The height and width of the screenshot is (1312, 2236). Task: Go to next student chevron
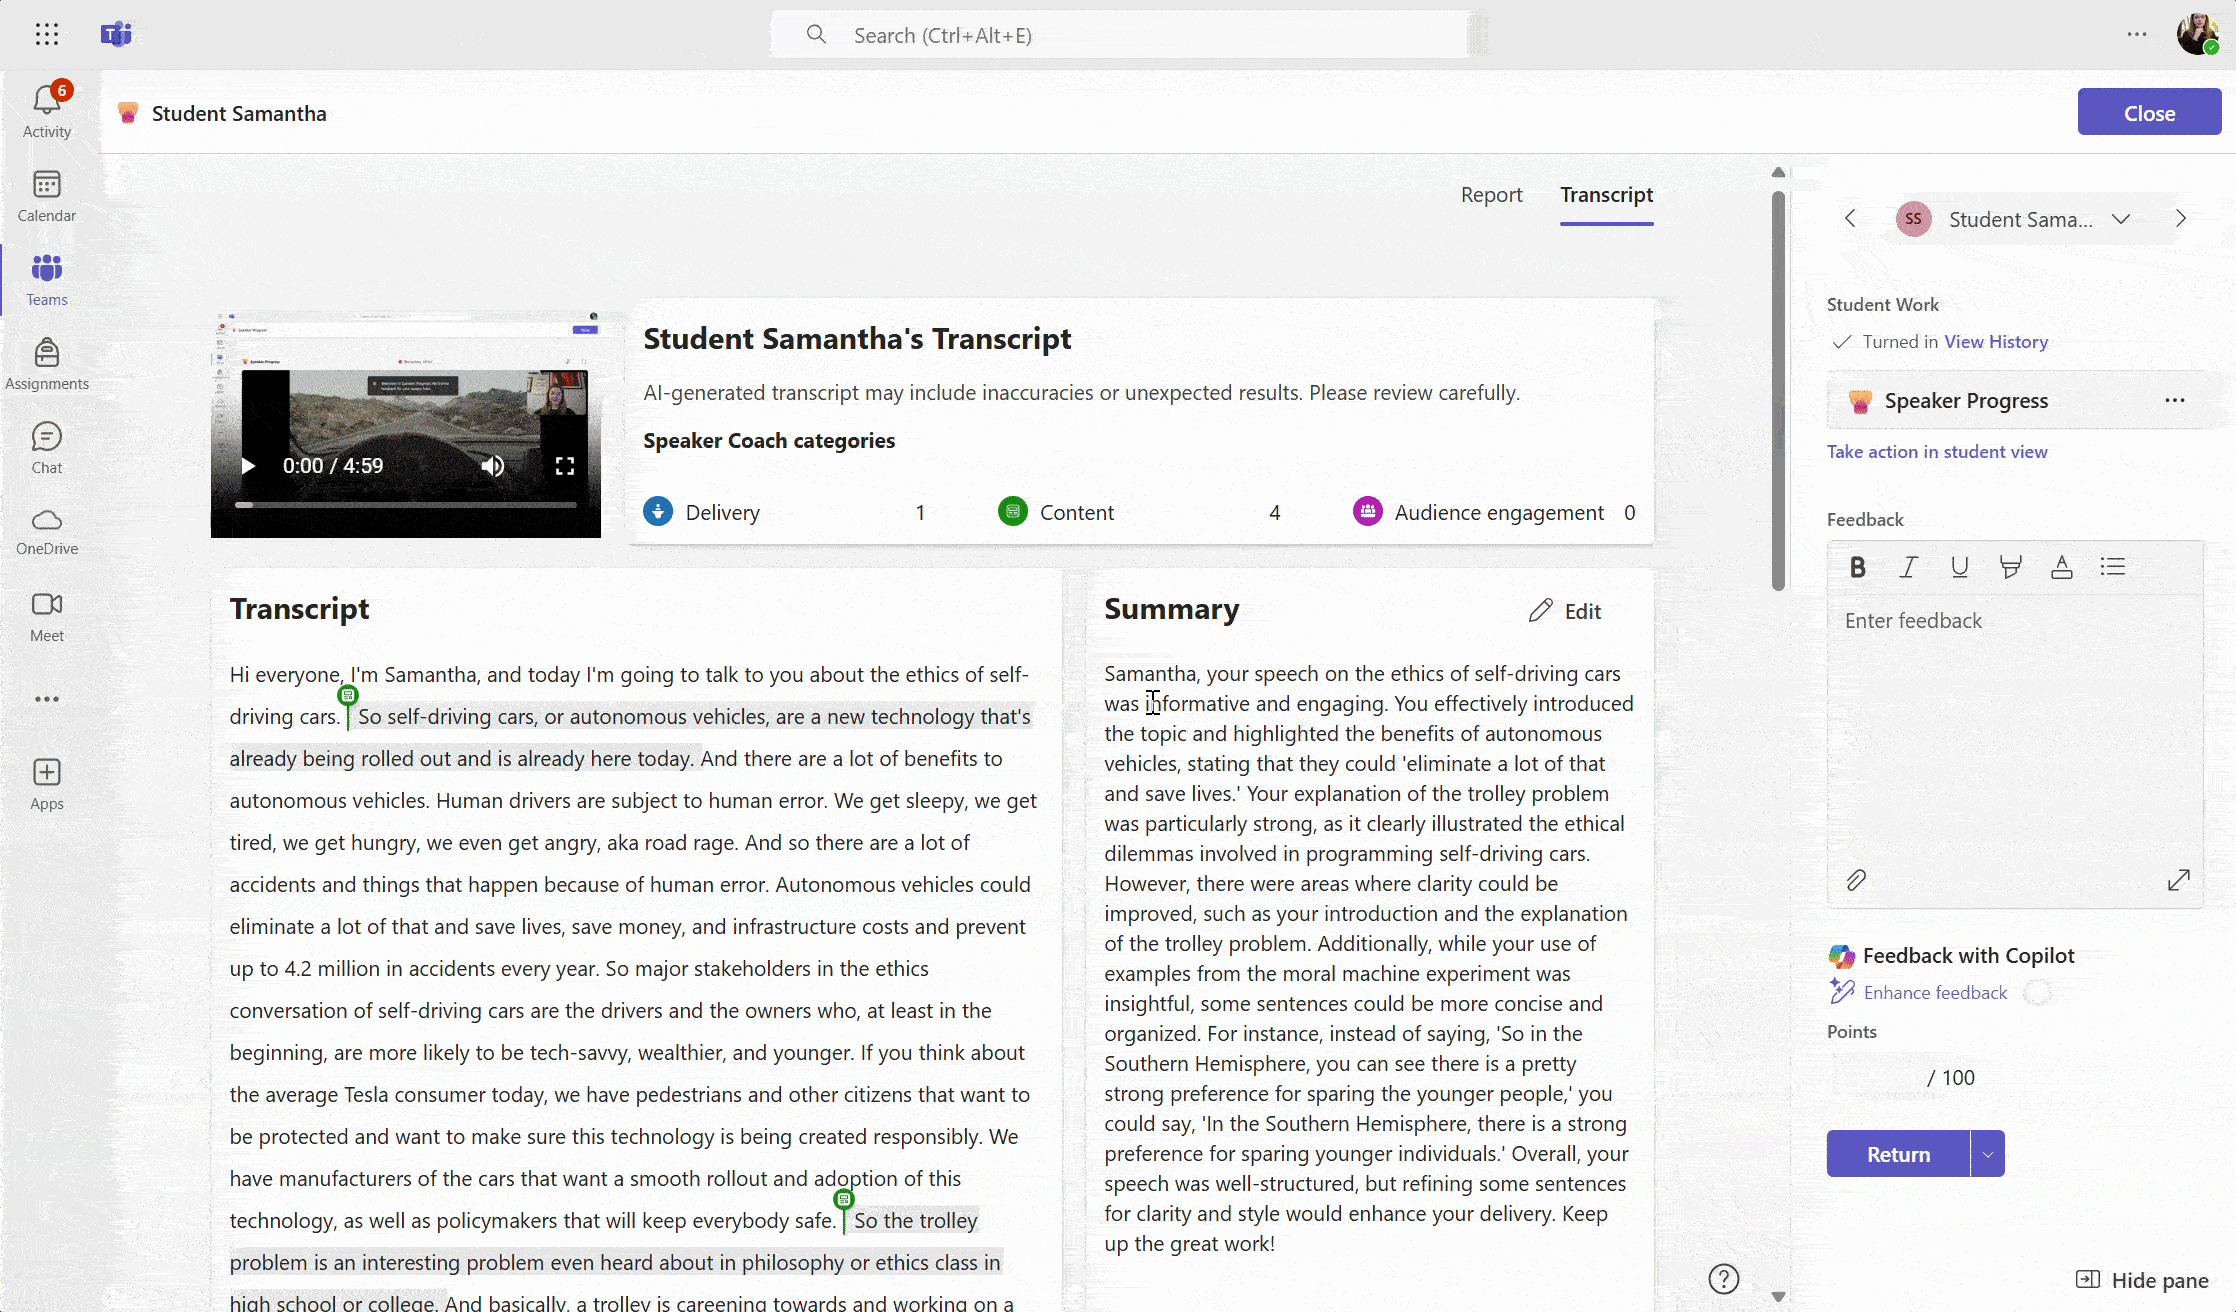[2180, 219]
